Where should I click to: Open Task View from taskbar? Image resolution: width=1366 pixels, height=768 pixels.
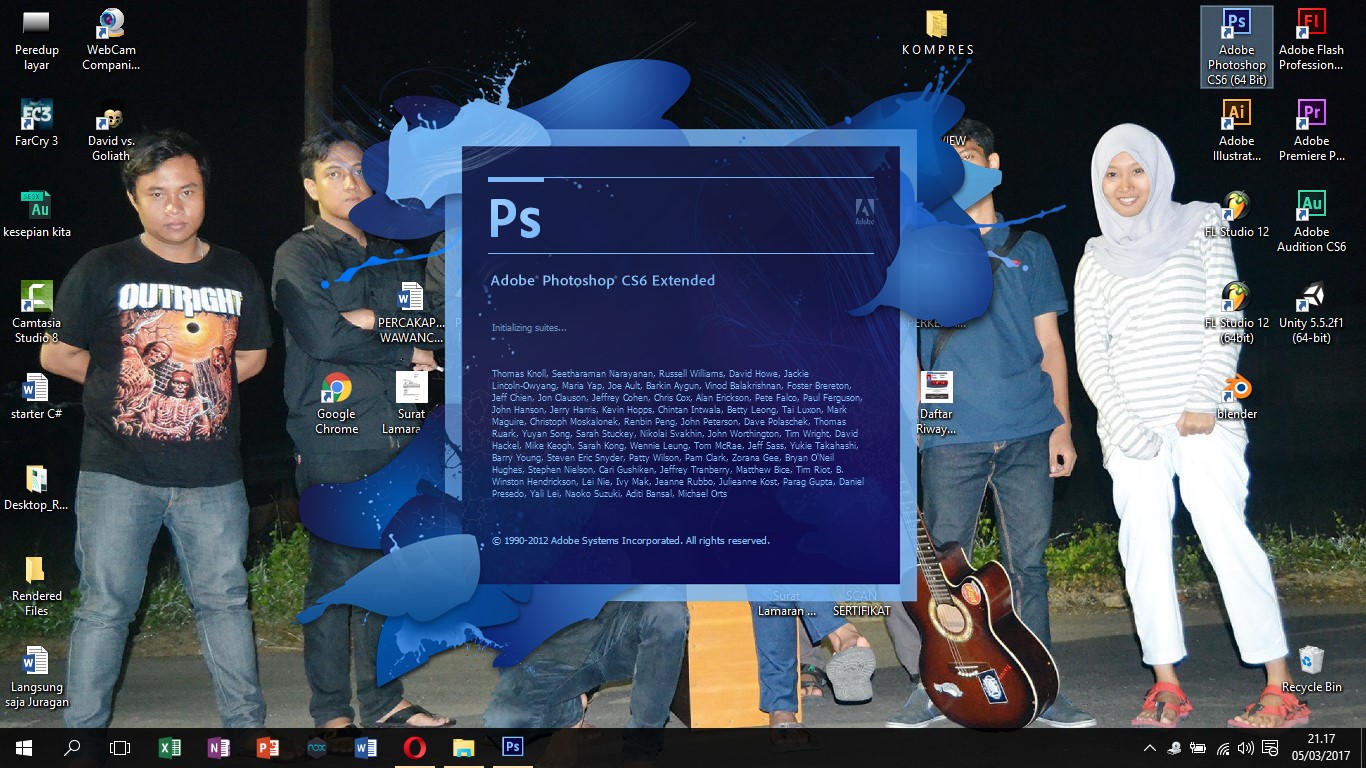click(x=120, y=747)
